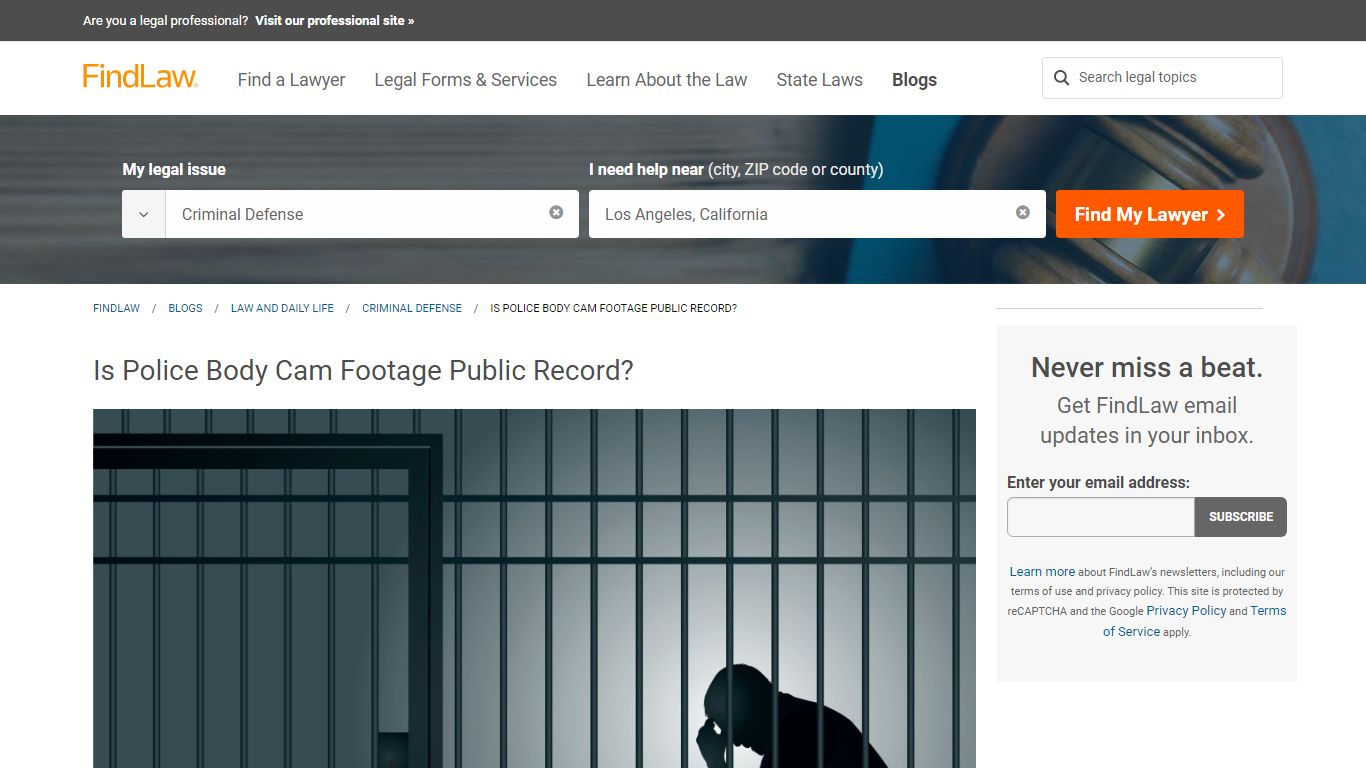Open Learn About the Law menu
Image resolution: width=1366 pixels, height=768 pixels.
667,80
